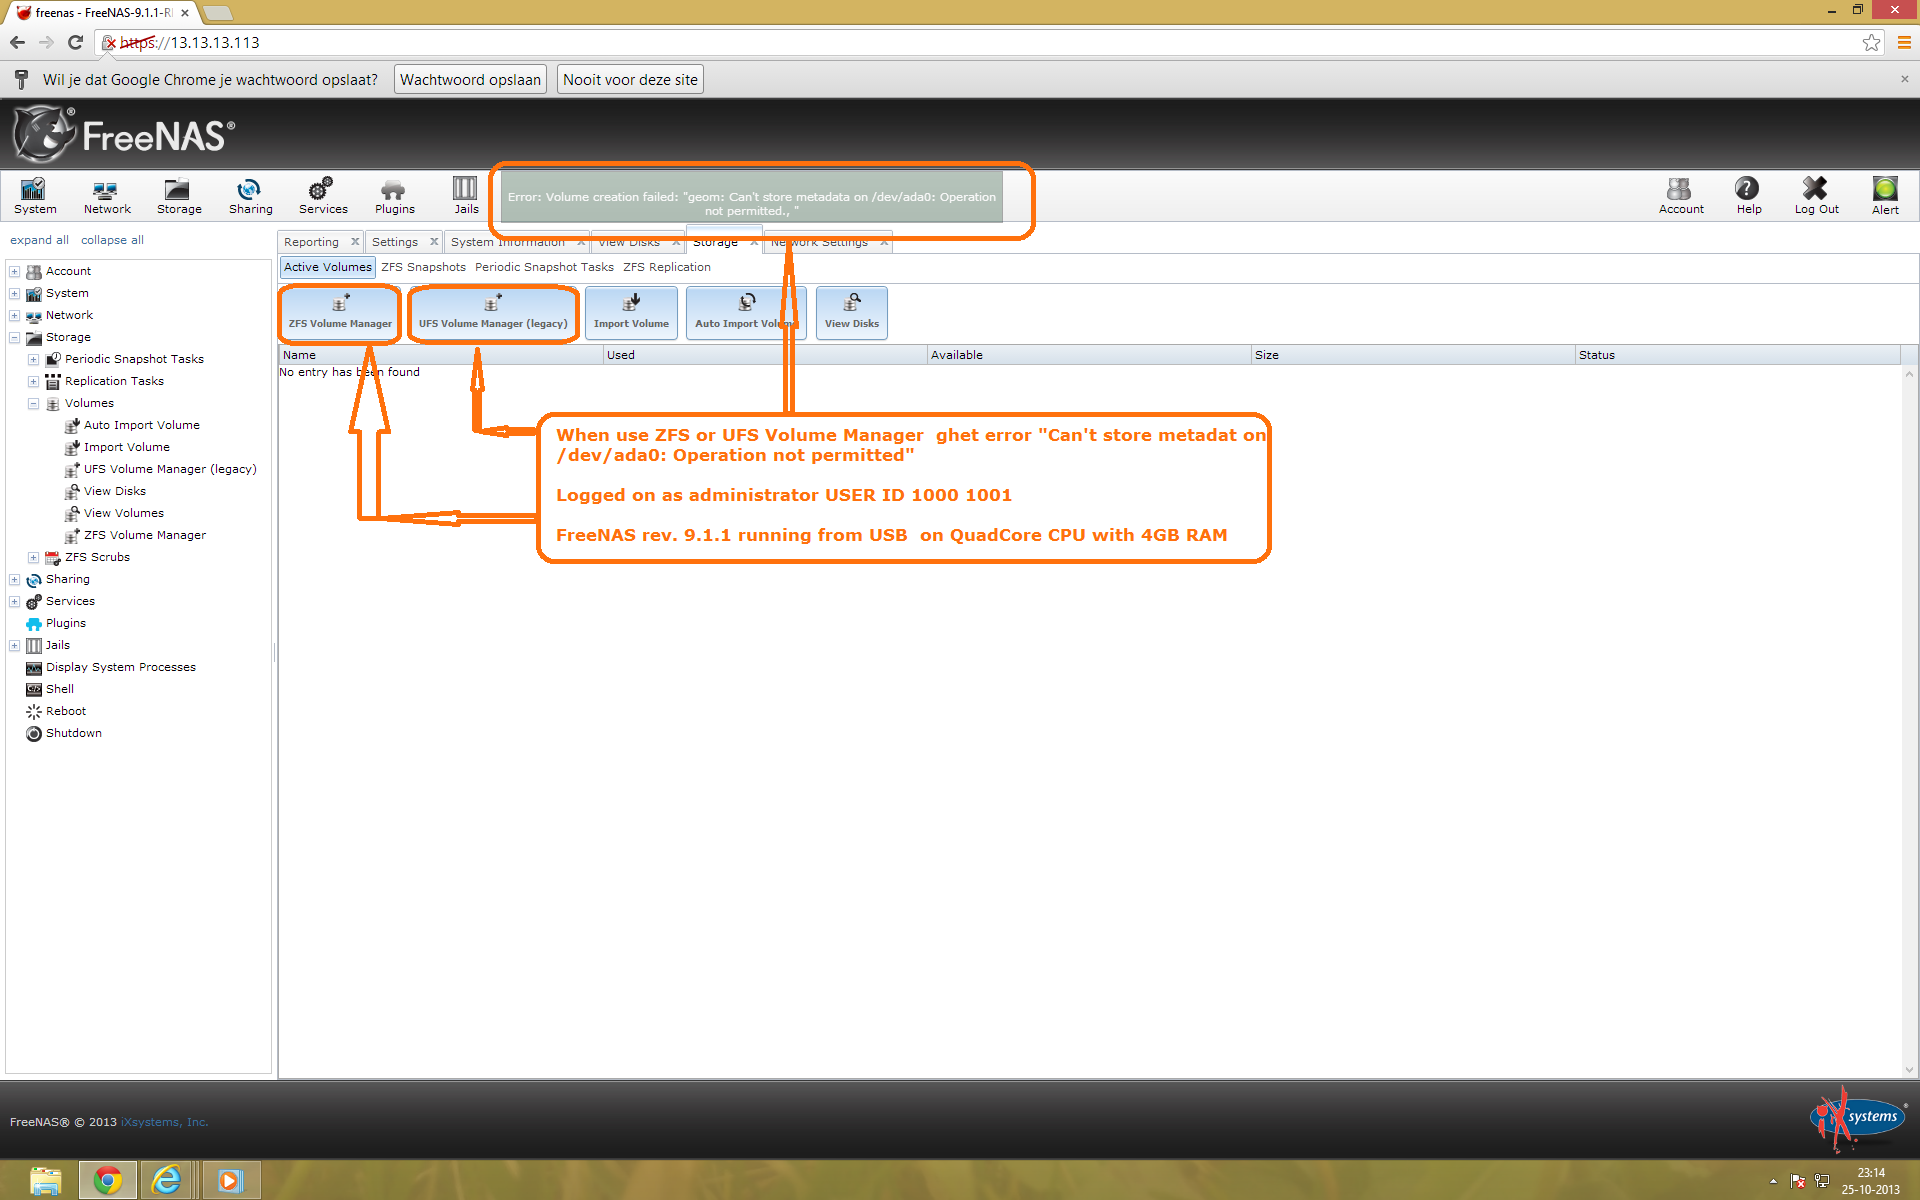Screen dimensions: 1920x1200
Task: Expand Periodic Snapshot Tasks node
Action: pyautogui.click(x=34, y=359)
